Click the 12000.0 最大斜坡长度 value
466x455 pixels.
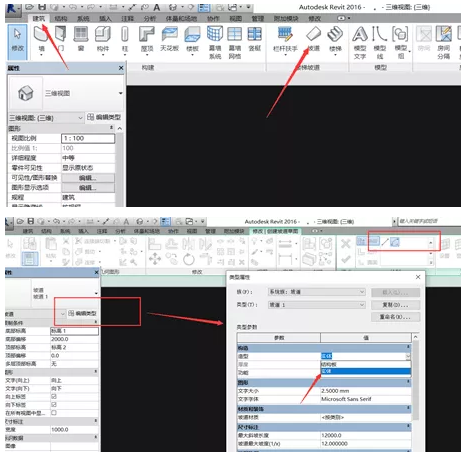tap(365, 435)
